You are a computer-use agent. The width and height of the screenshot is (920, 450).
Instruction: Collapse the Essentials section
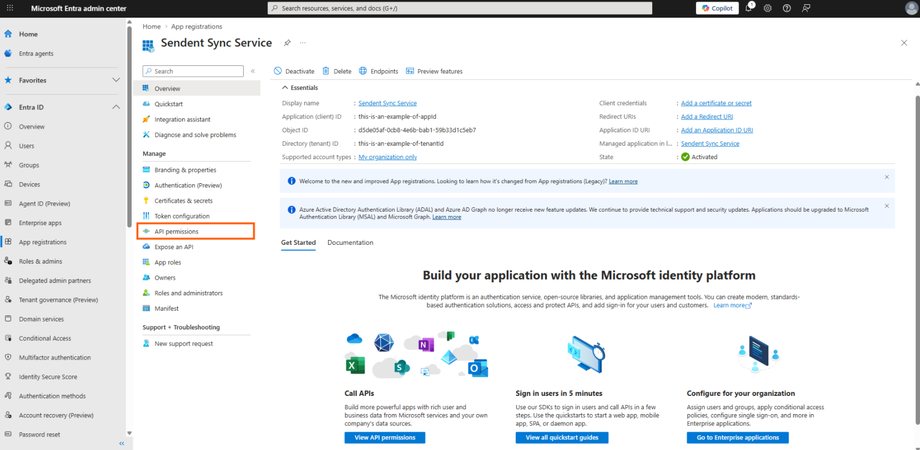(285, 88)
